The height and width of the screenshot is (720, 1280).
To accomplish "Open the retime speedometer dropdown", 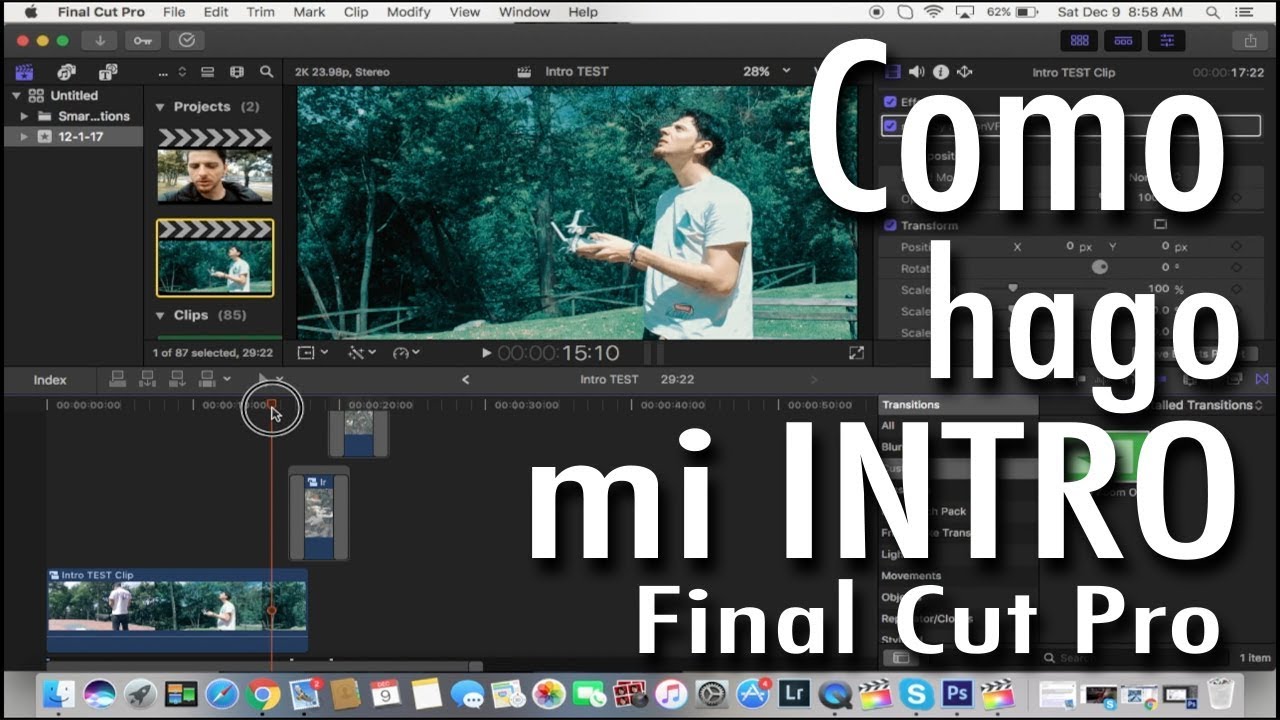I will click(x=406, y=353).
